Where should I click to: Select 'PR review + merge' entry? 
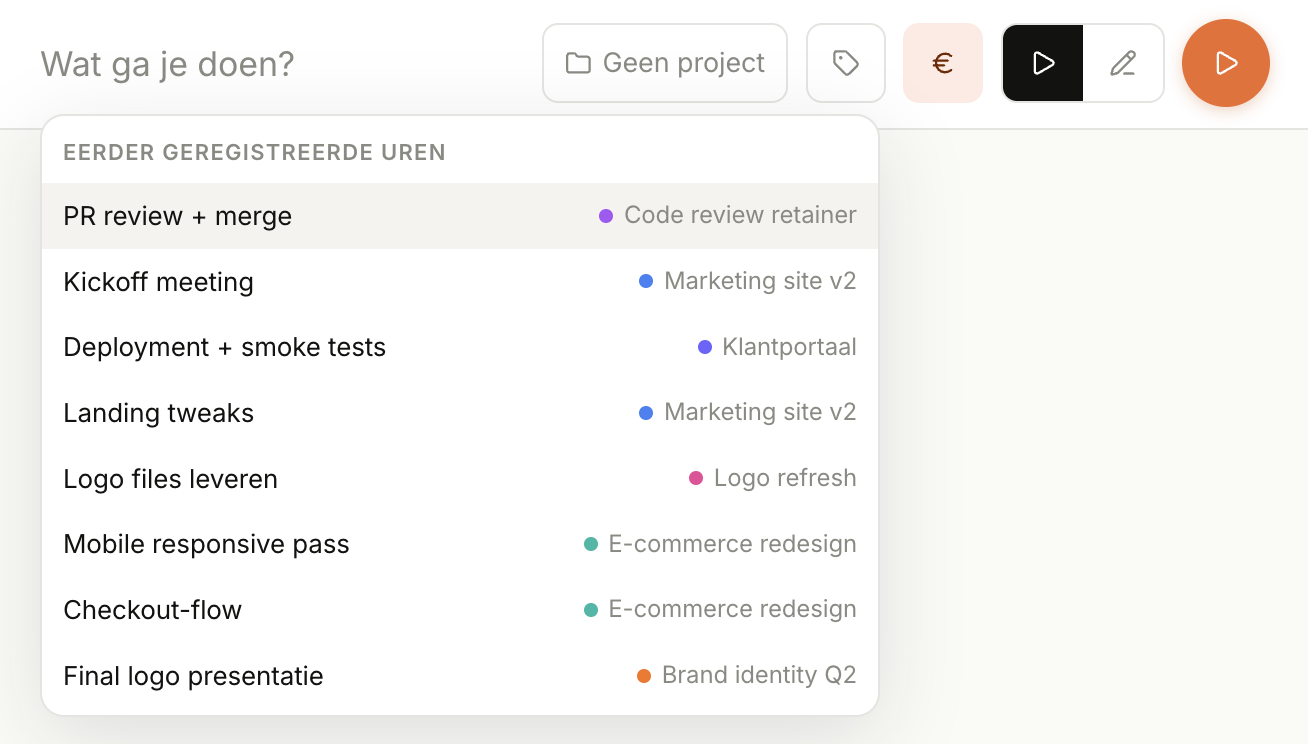[x=178, y=216]
